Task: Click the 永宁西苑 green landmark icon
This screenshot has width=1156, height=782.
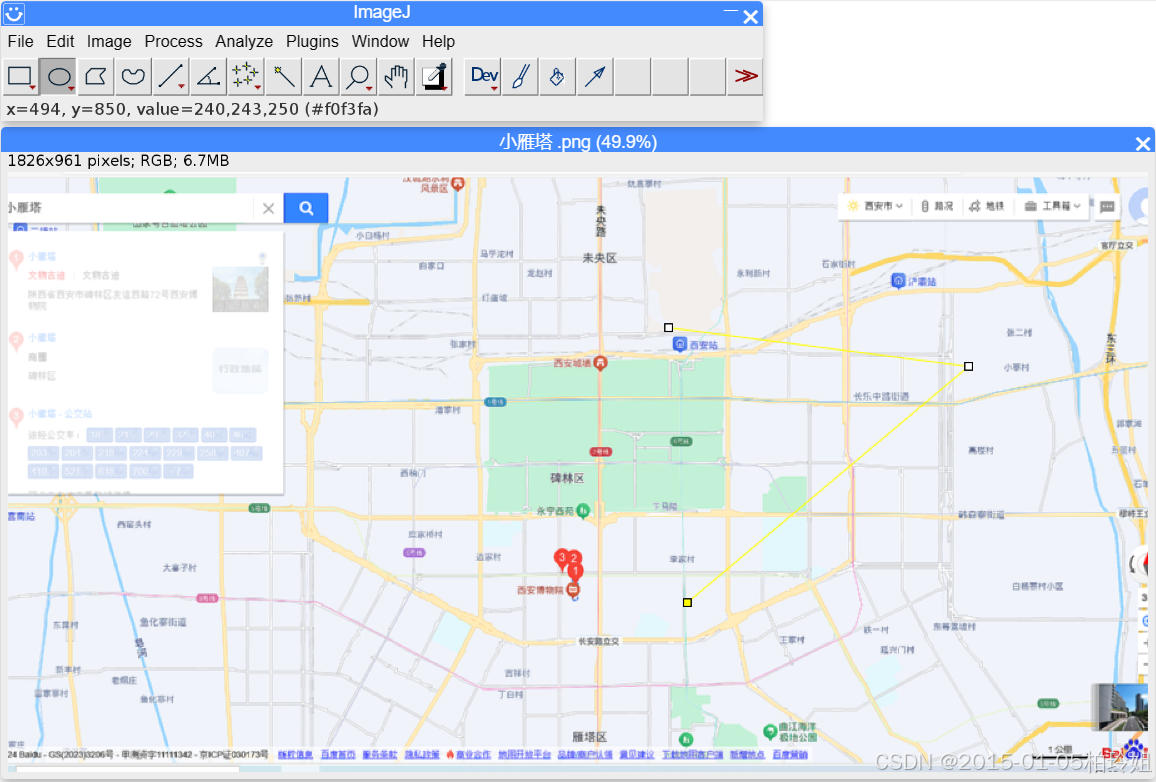Action: (x=583, y=510)
